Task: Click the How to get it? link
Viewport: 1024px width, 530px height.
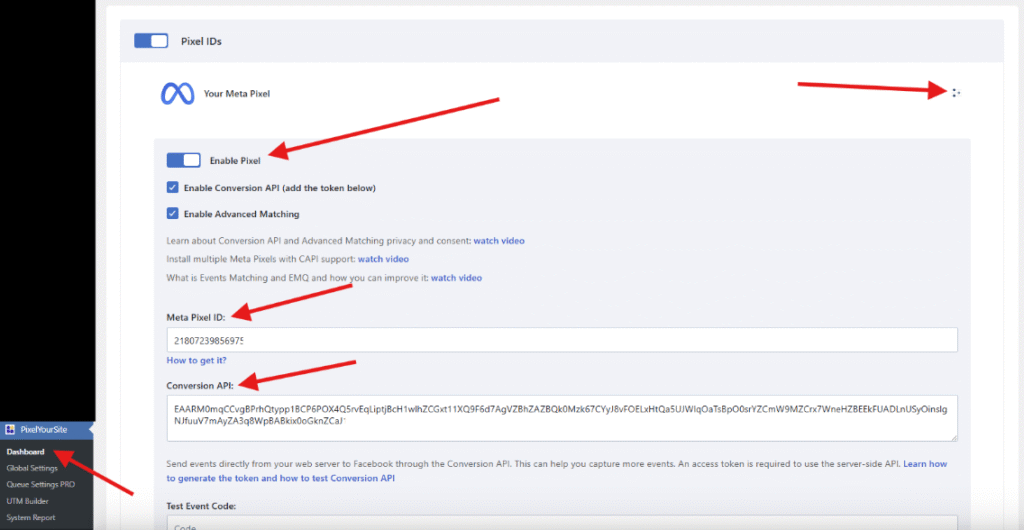Action: [x=196, y=360]
